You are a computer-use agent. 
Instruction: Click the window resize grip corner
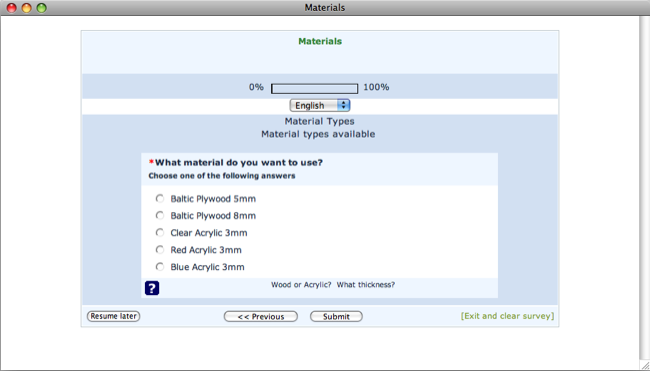tap(645, 366)
